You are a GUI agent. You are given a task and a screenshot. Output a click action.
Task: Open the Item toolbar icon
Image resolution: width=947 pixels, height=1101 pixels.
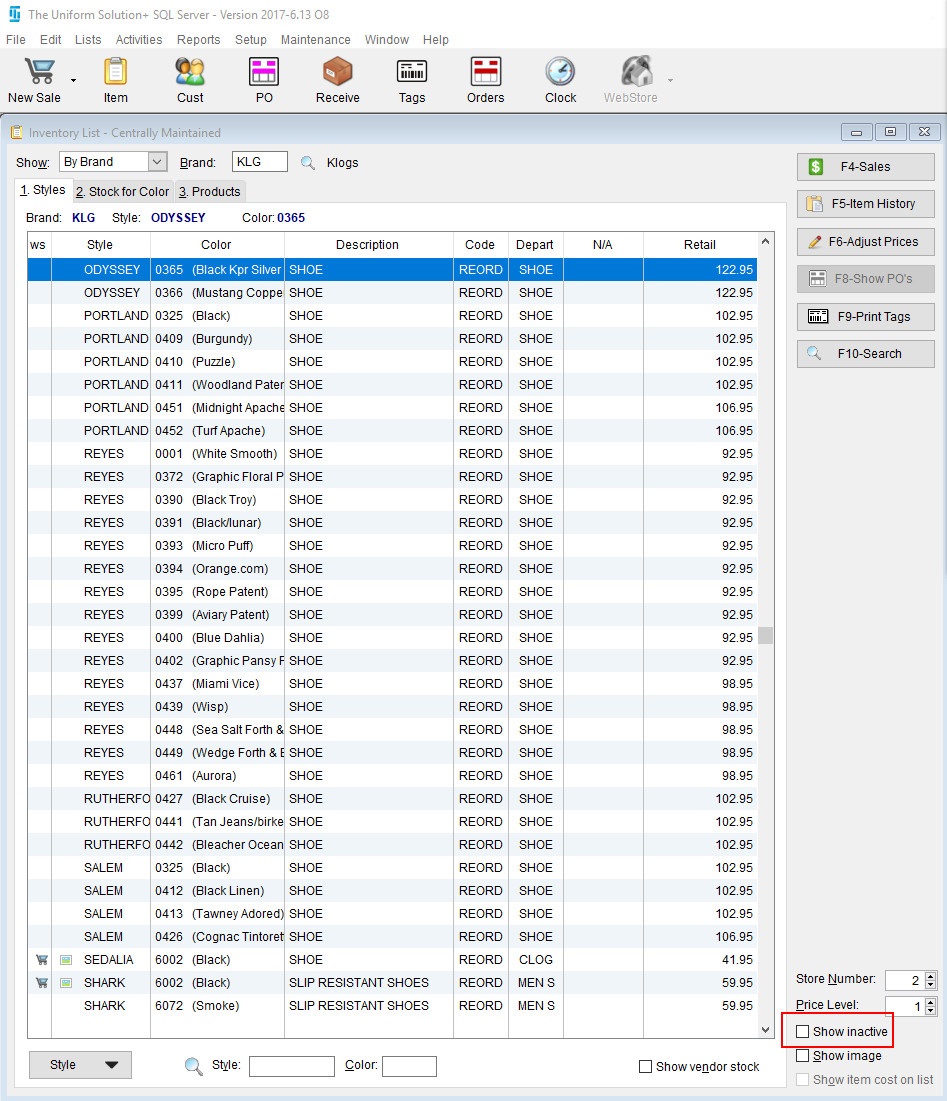pos(115,72)
